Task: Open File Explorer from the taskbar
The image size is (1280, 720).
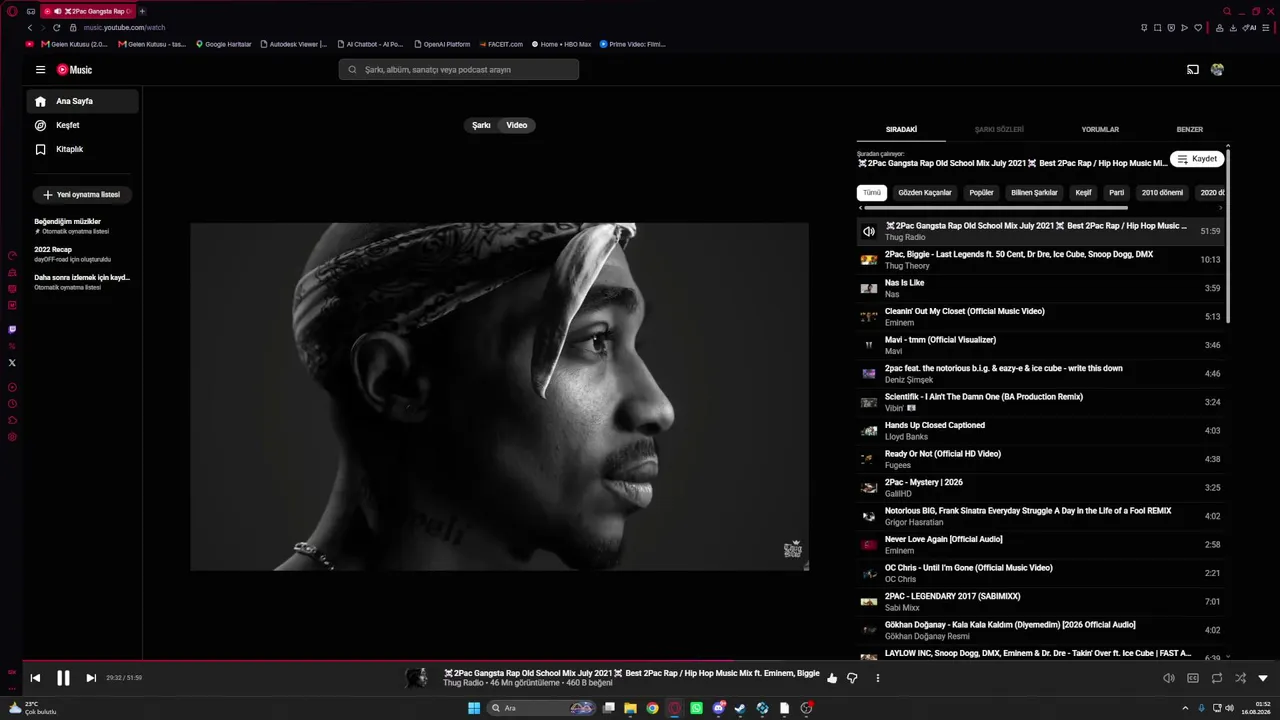Action: [630, 708]
